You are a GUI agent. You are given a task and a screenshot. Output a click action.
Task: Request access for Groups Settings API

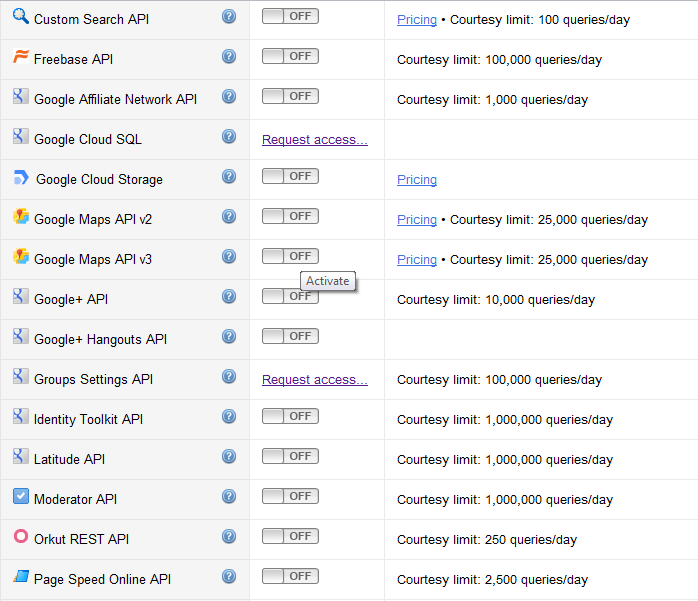315,380
